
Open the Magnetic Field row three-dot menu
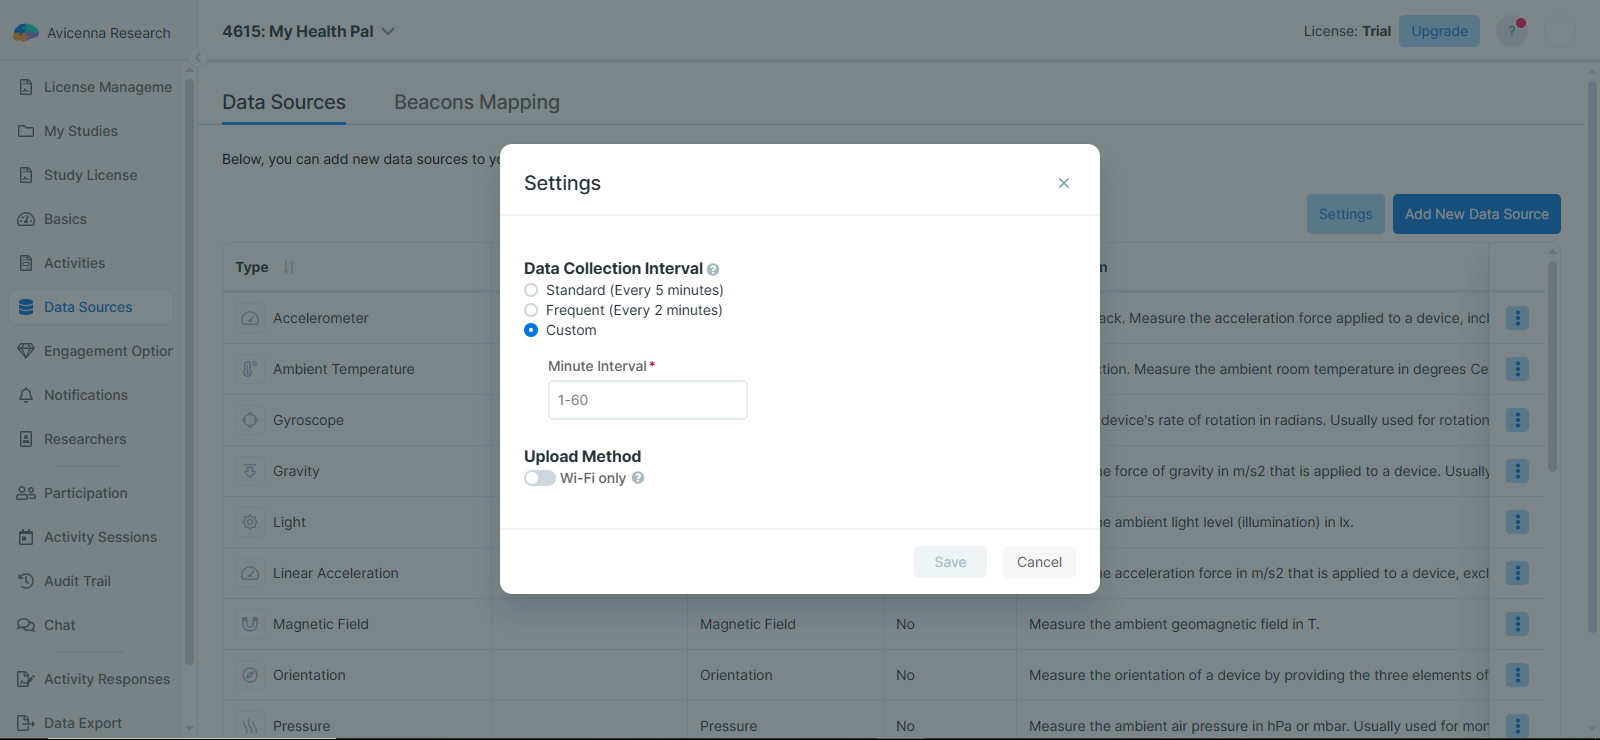1517,624
